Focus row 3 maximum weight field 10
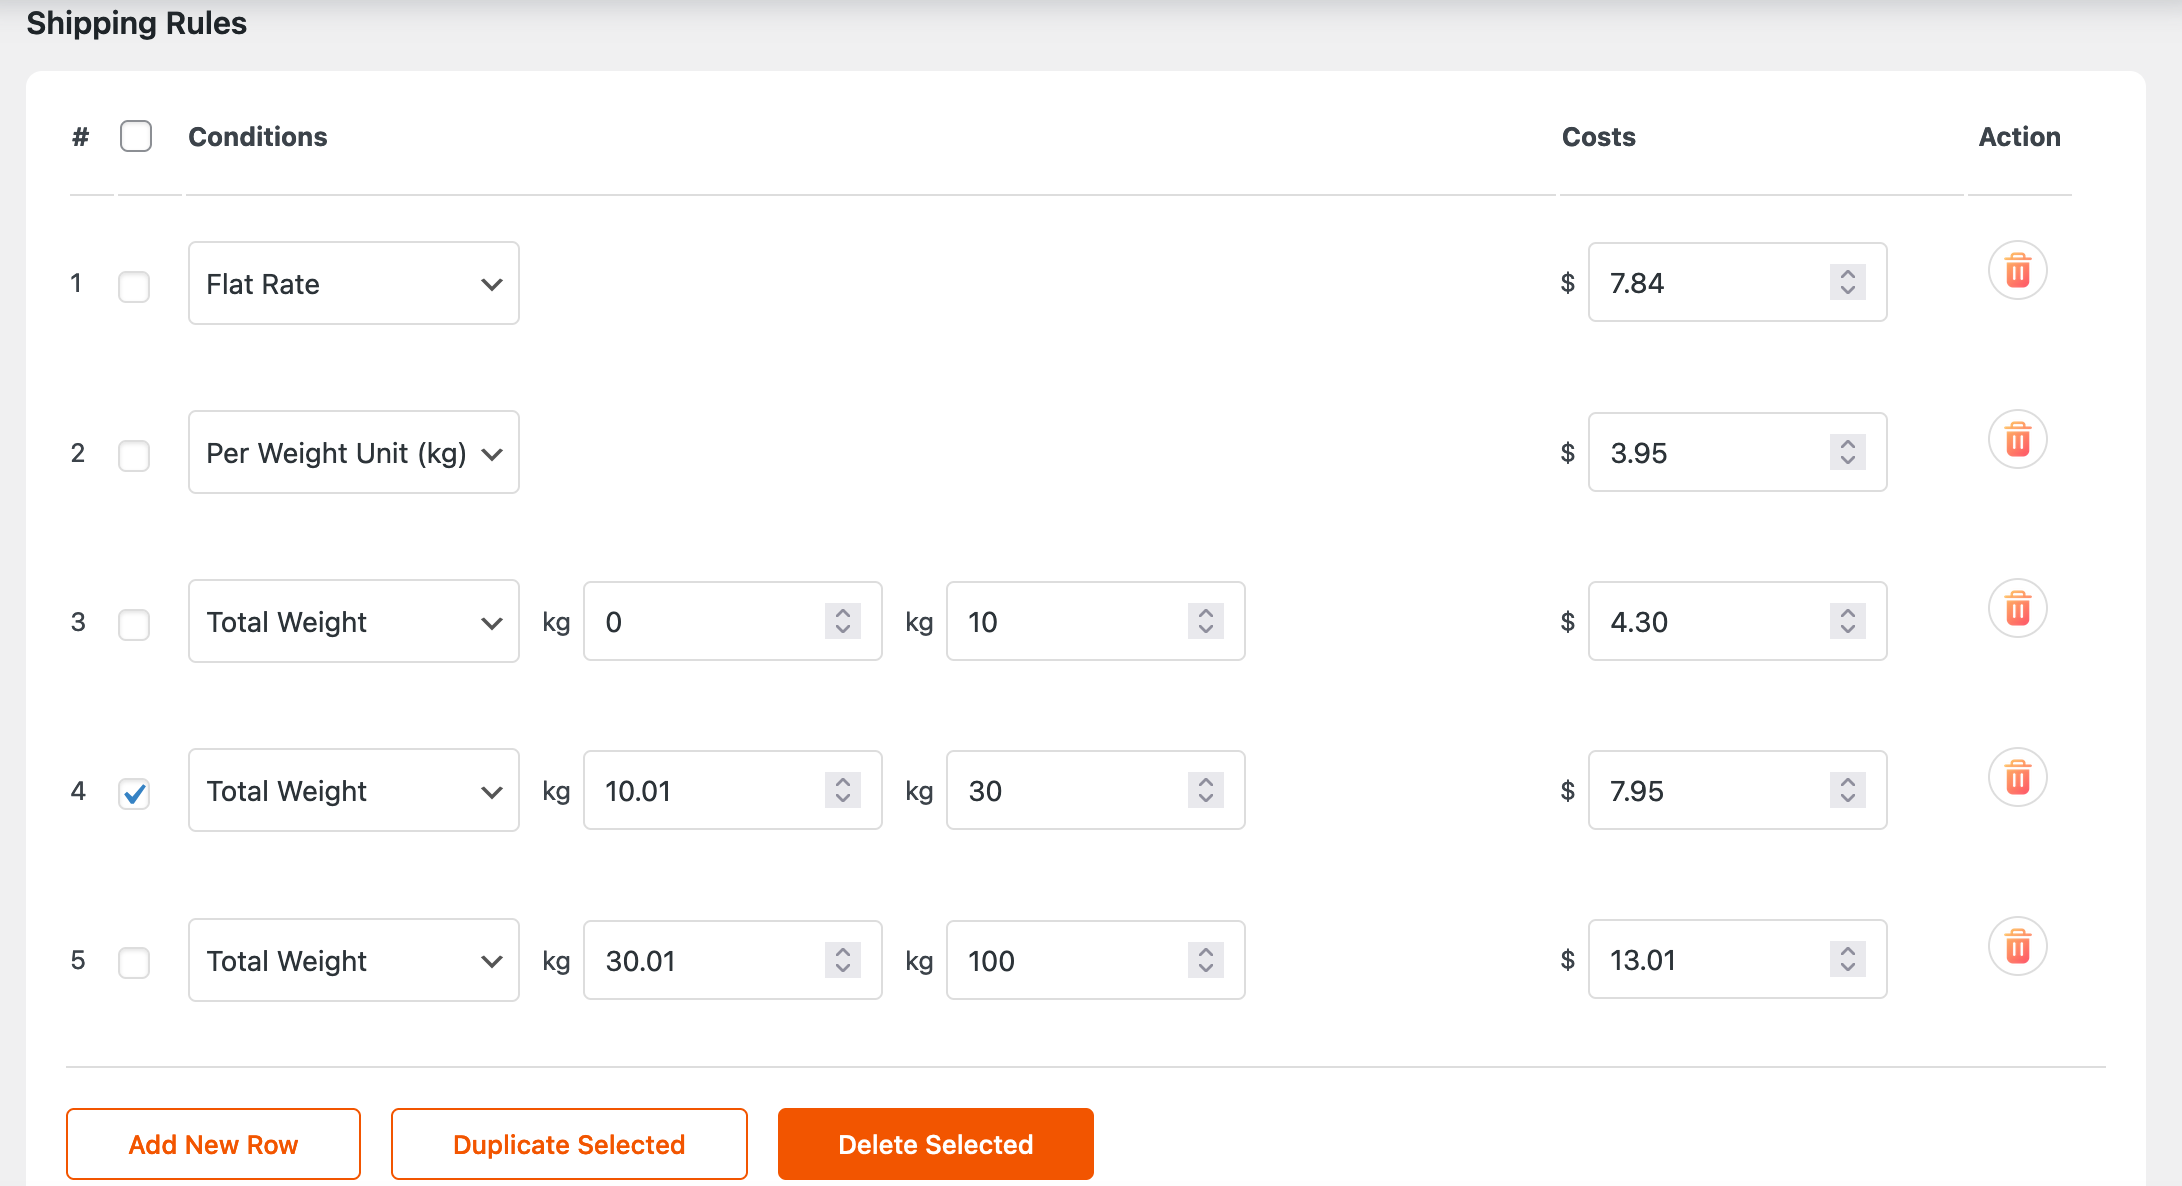The height and width of the screenshot is (1186, 2182). point(1096,621)
